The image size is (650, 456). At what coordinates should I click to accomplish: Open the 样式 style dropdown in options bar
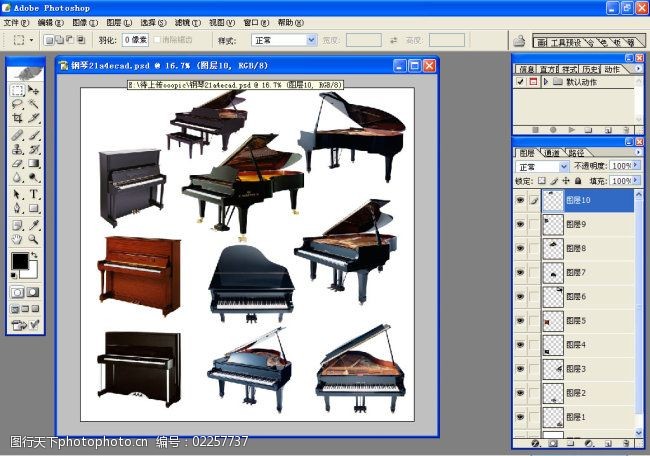(x=281, y=41)
